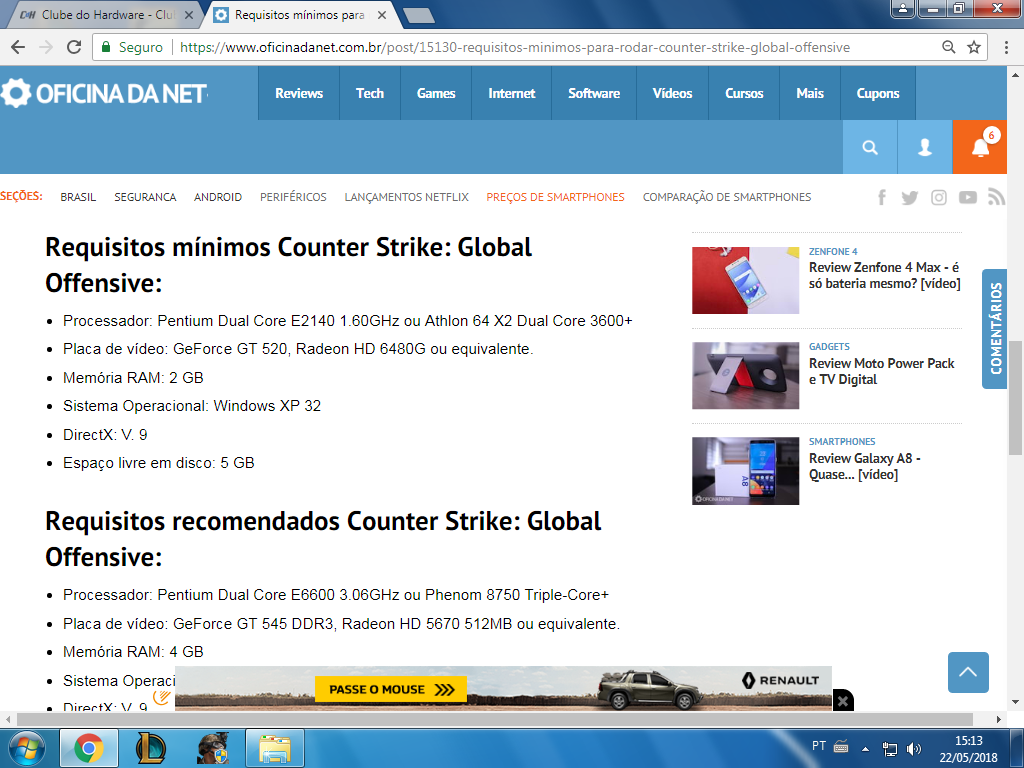Viewport: 1024px width, 768px height.
Task: Open the Vídeos menu
Action: click(x=672, y=93)
